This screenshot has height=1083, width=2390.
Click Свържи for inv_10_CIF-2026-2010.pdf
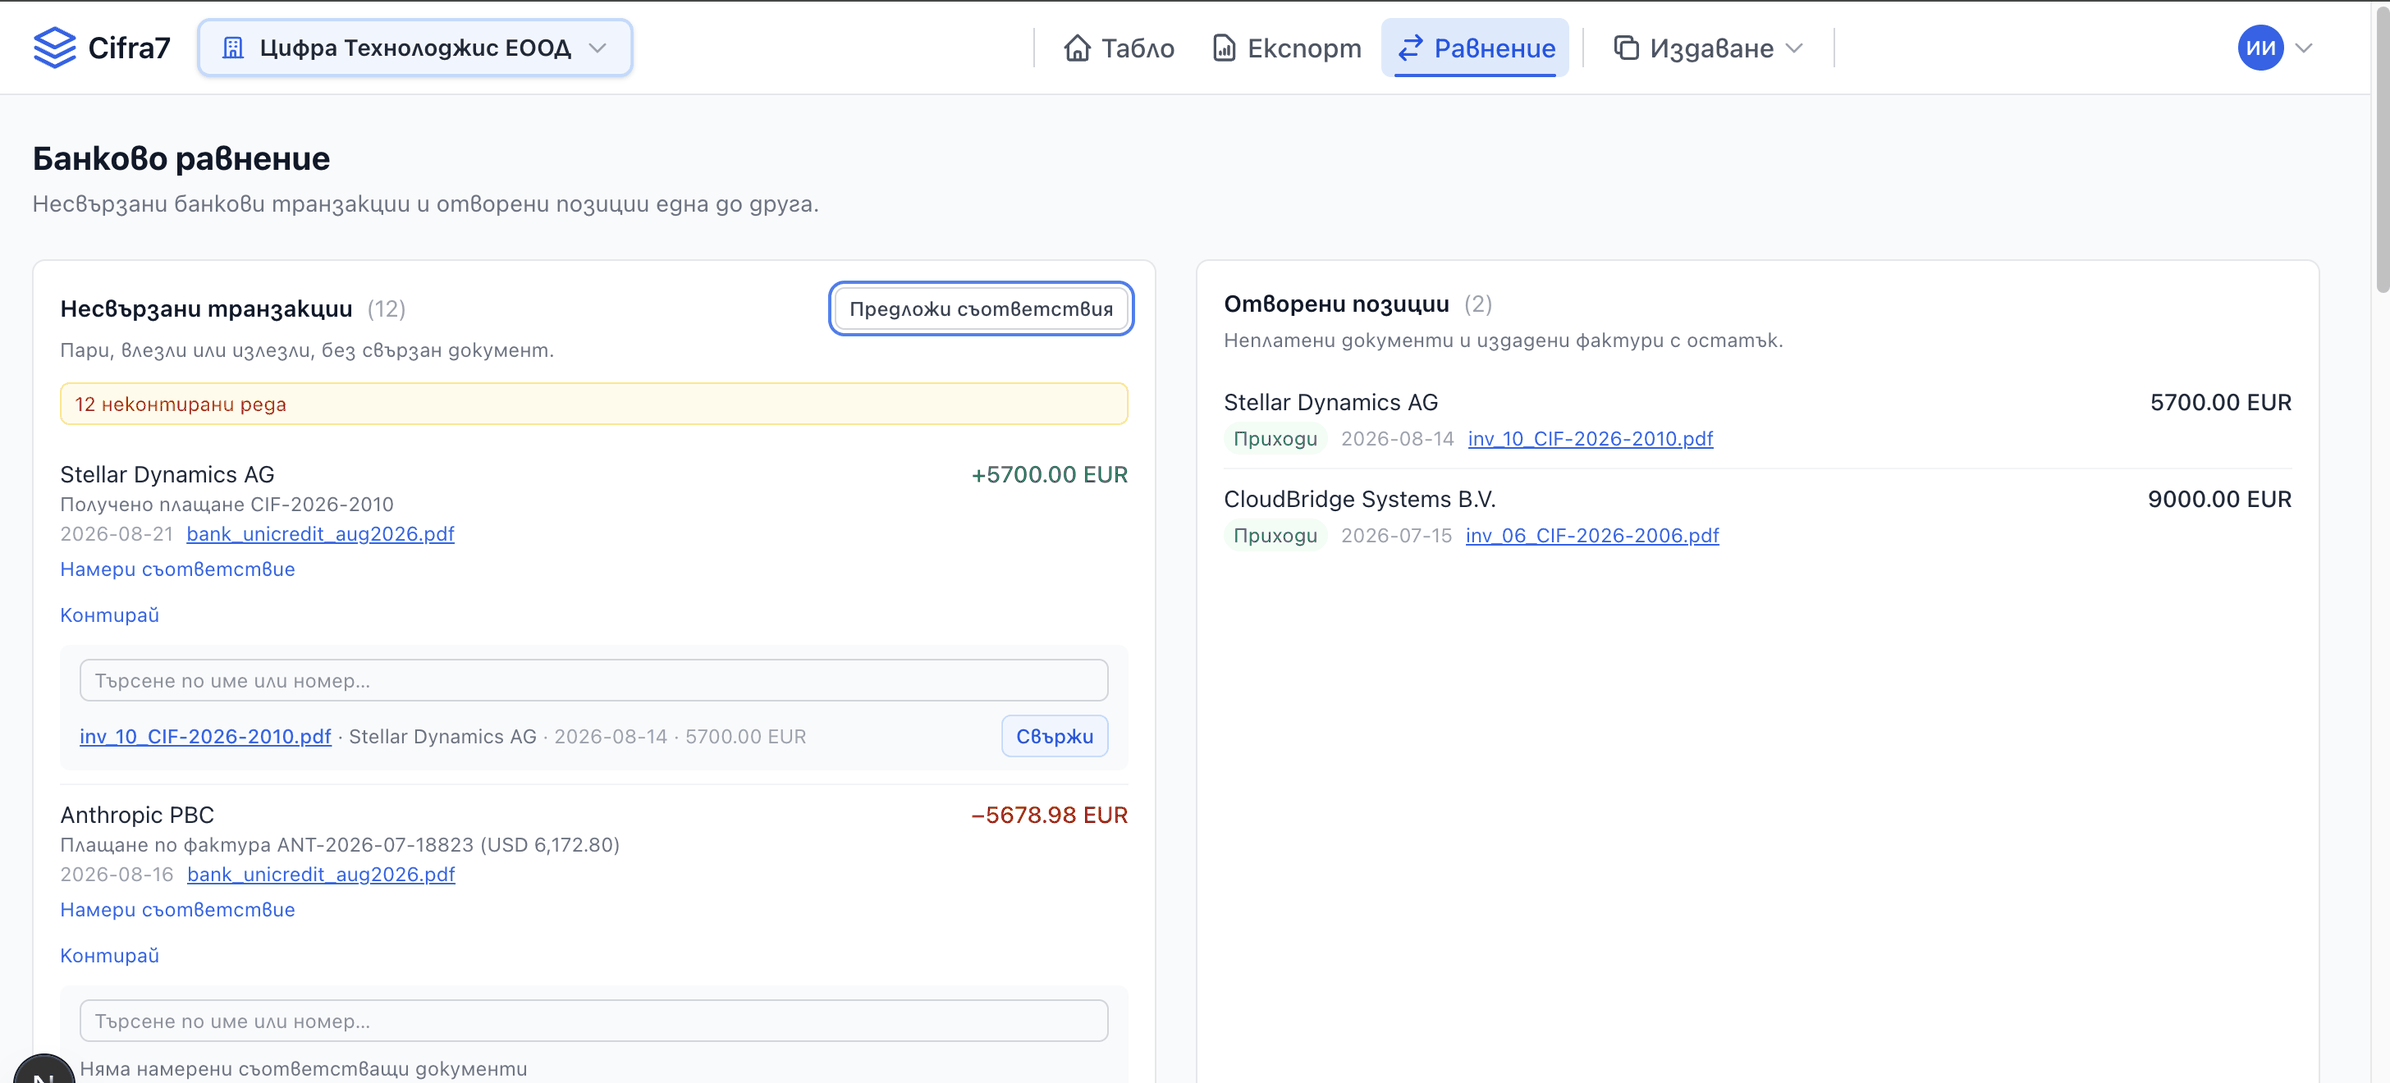point(1055,736)
